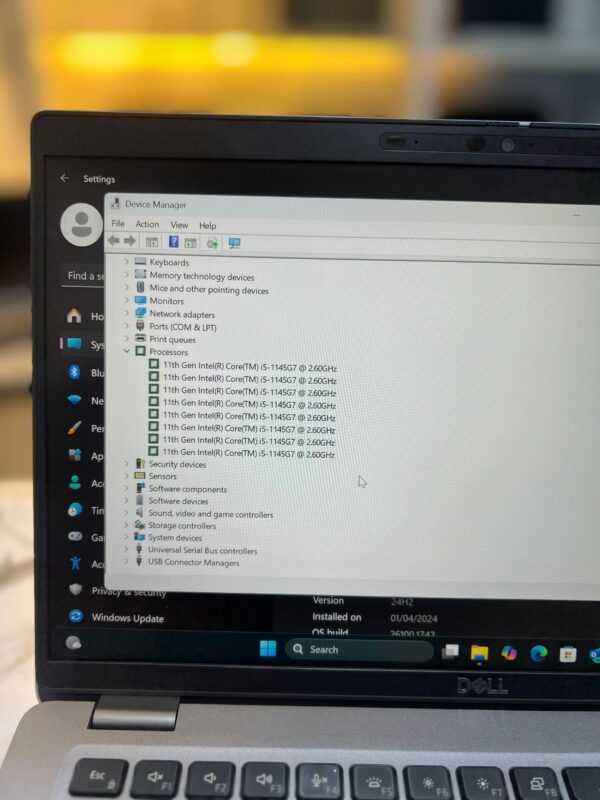Click the Keyboards device icon
600x800 pixels.
tap(140, 261)
